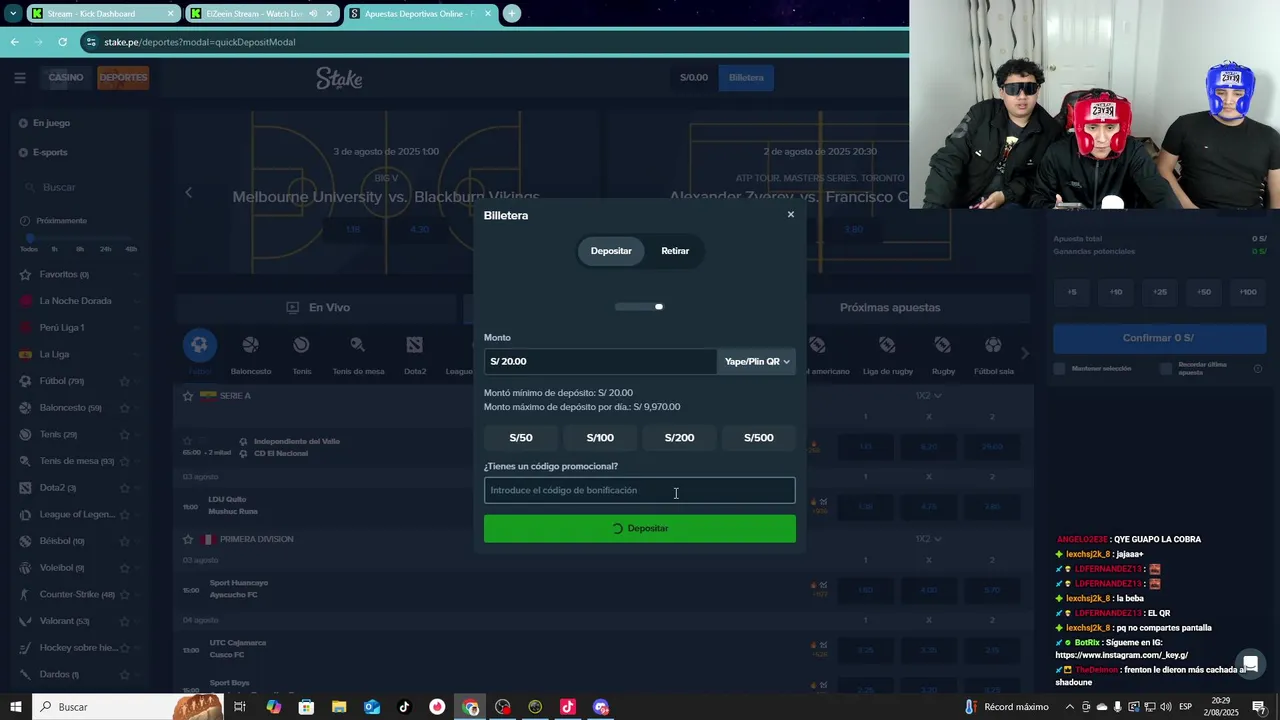This screenshot has width=1280, height=720.
Task: Star the SERIE A league
Action: point(188,396)
